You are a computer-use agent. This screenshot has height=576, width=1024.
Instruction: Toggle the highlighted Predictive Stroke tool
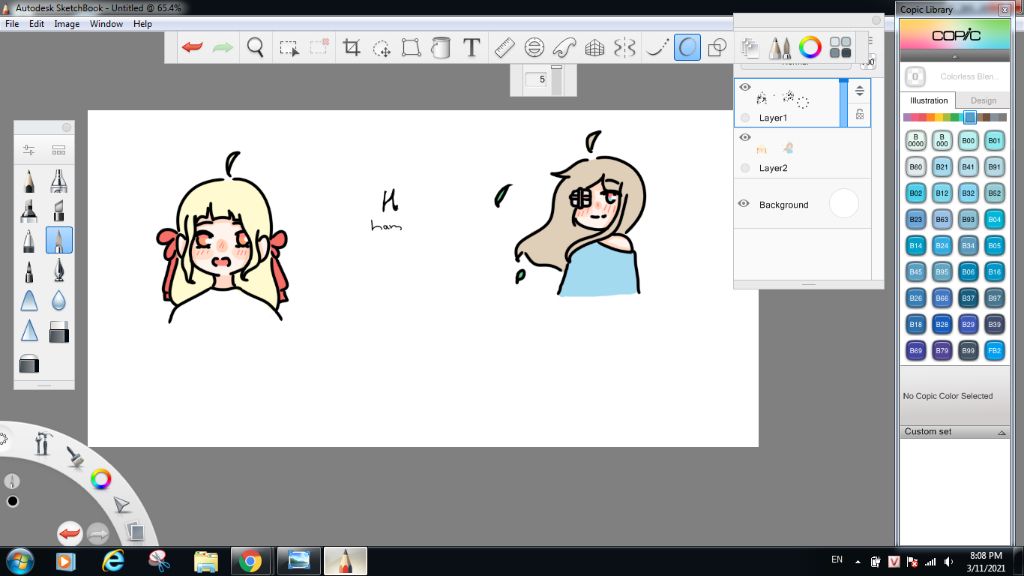coord(687,48)
